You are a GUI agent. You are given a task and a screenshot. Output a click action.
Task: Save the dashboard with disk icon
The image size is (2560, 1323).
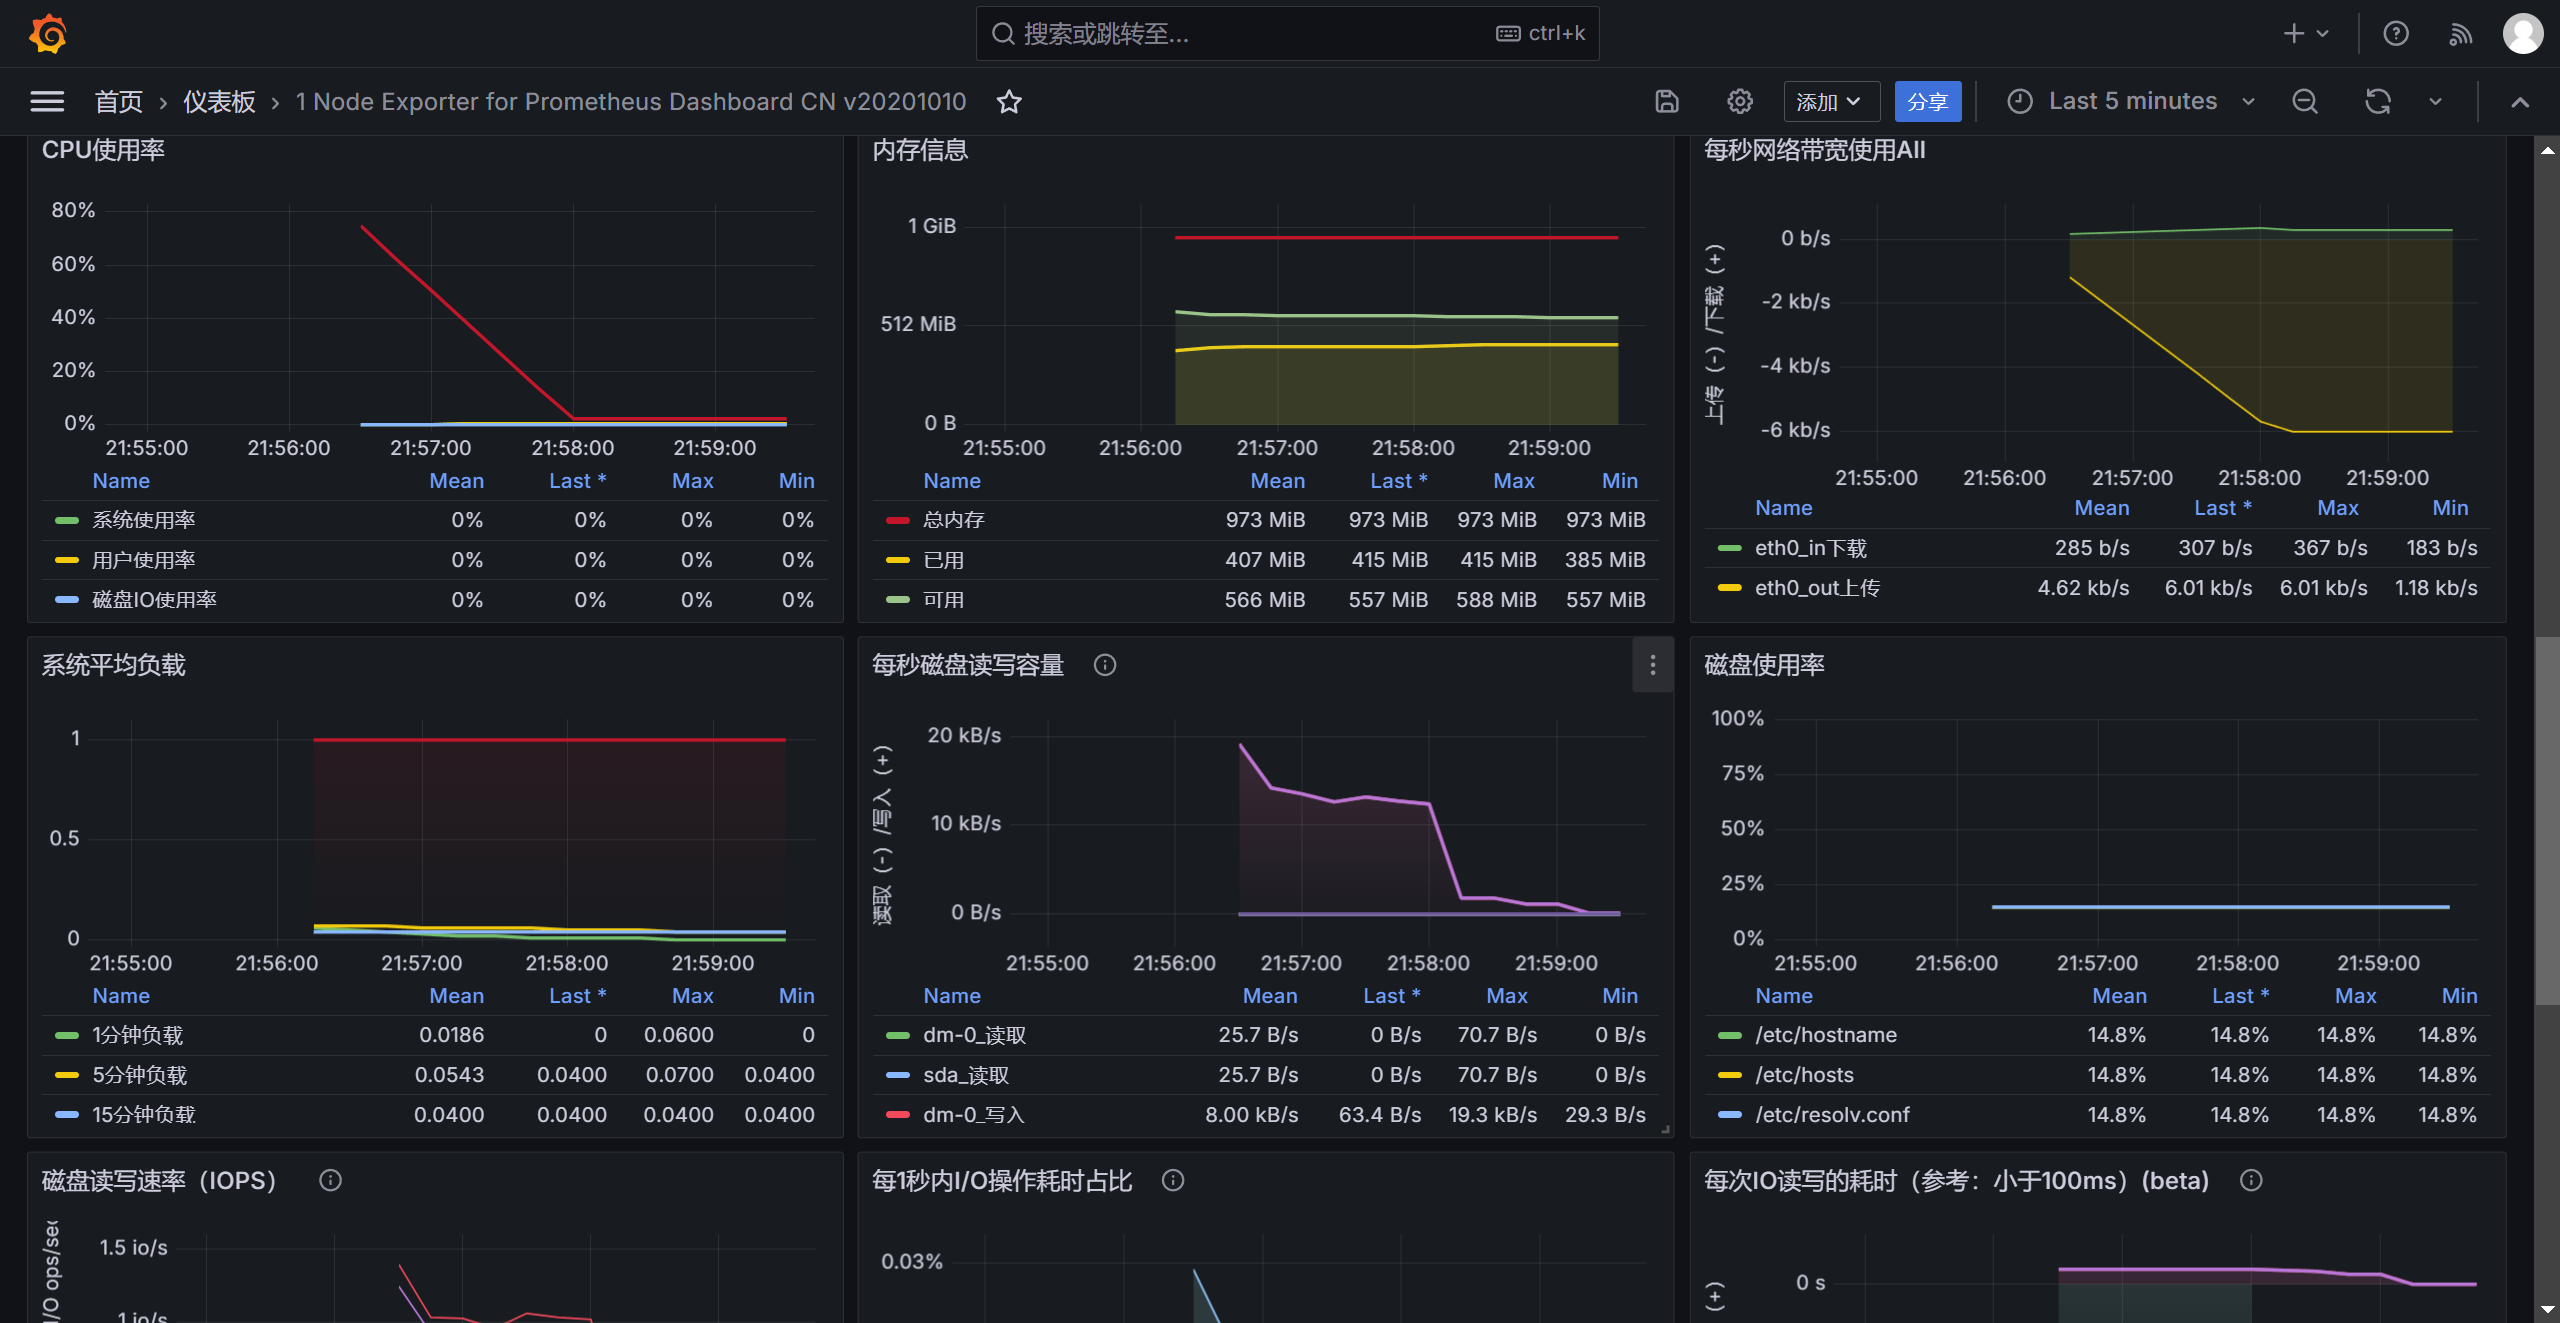1667,101
